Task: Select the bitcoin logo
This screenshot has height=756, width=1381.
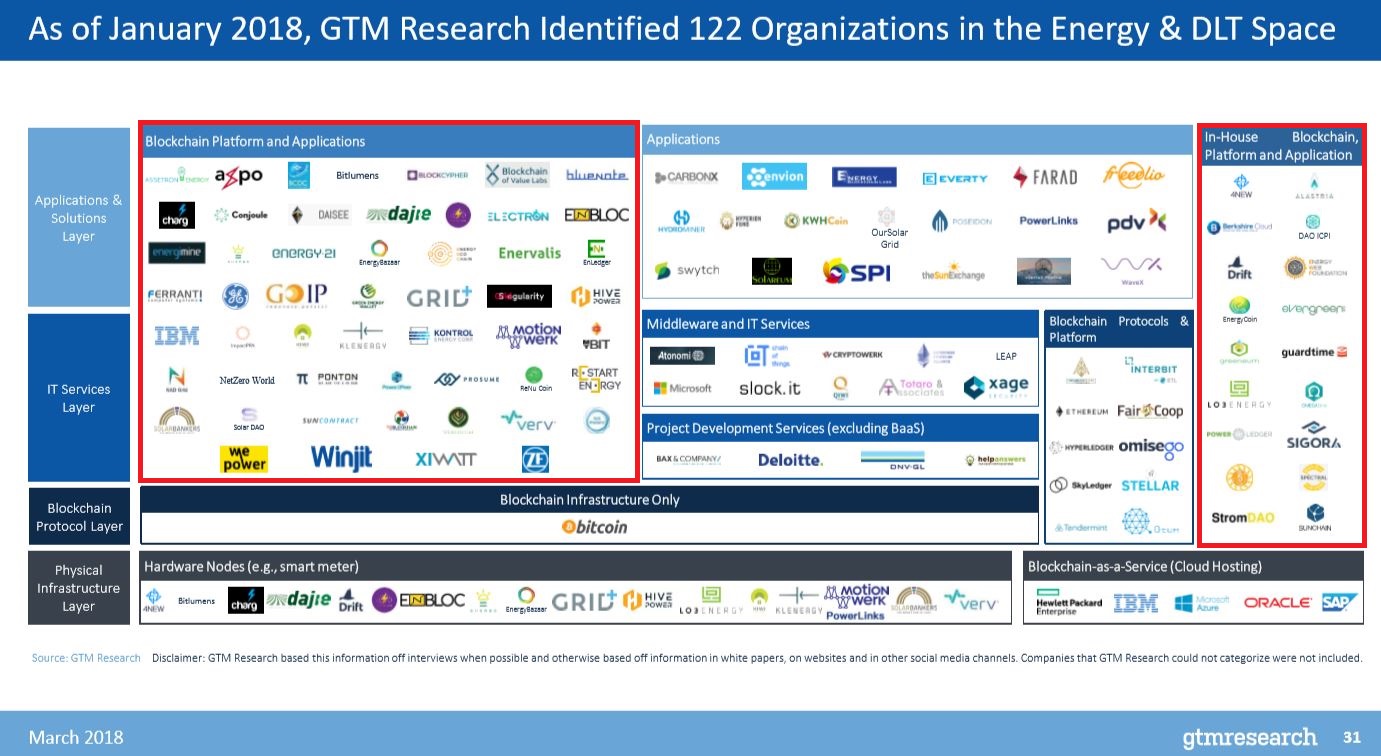Action: click(595, 527)
